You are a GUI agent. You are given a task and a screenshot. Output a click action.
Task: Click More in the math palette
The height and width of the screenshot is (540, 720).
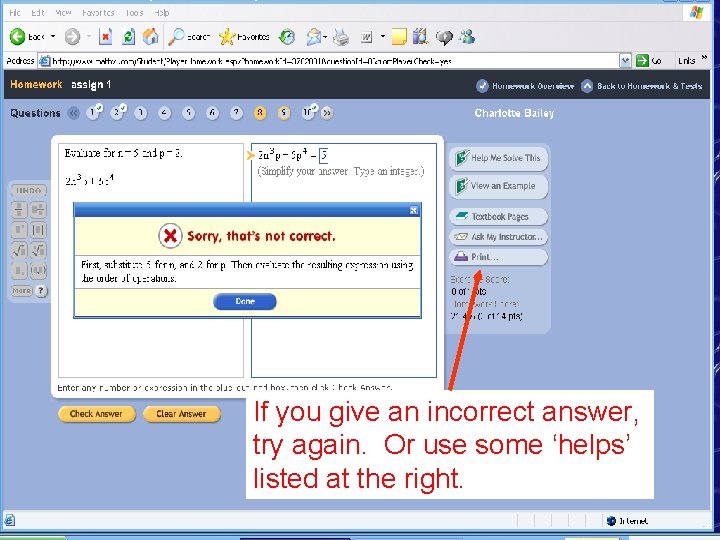[21, 291]
